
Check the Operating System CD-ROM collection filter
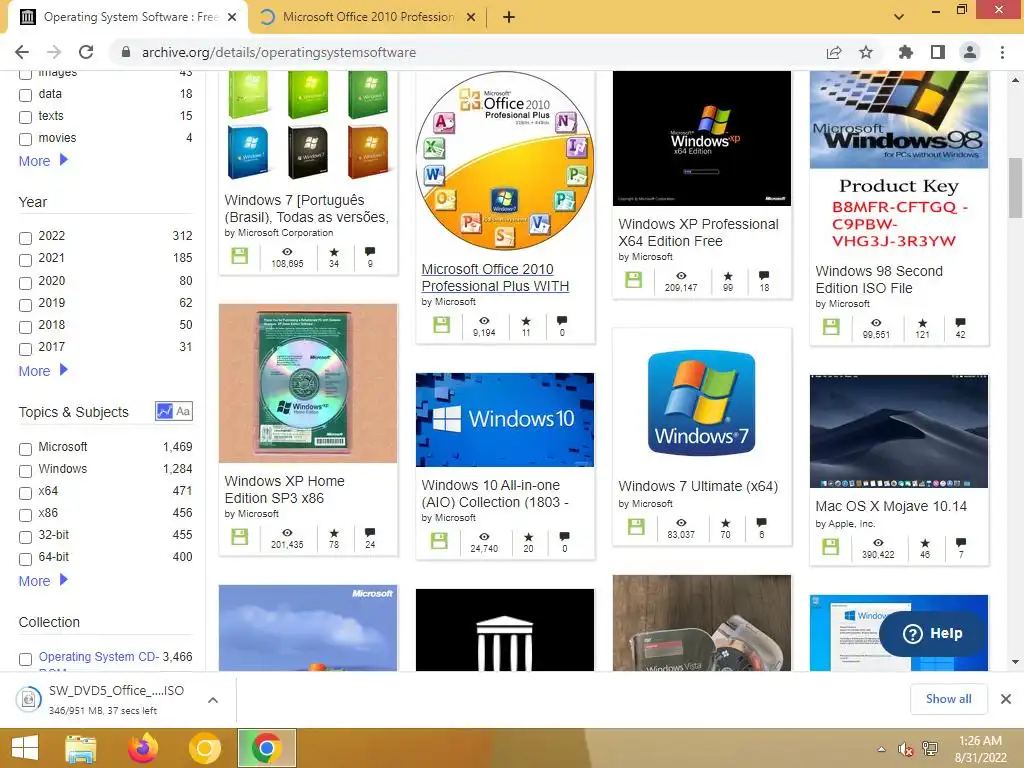(x=25, y=660)
